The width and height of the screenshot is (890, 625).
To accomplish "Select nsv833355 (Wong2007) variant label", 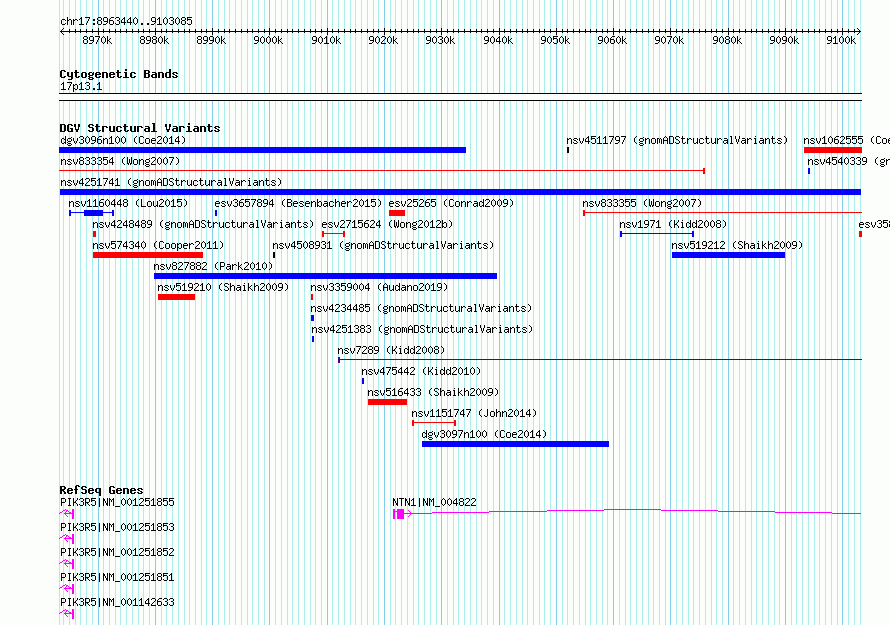I will [x=642, y=203].
